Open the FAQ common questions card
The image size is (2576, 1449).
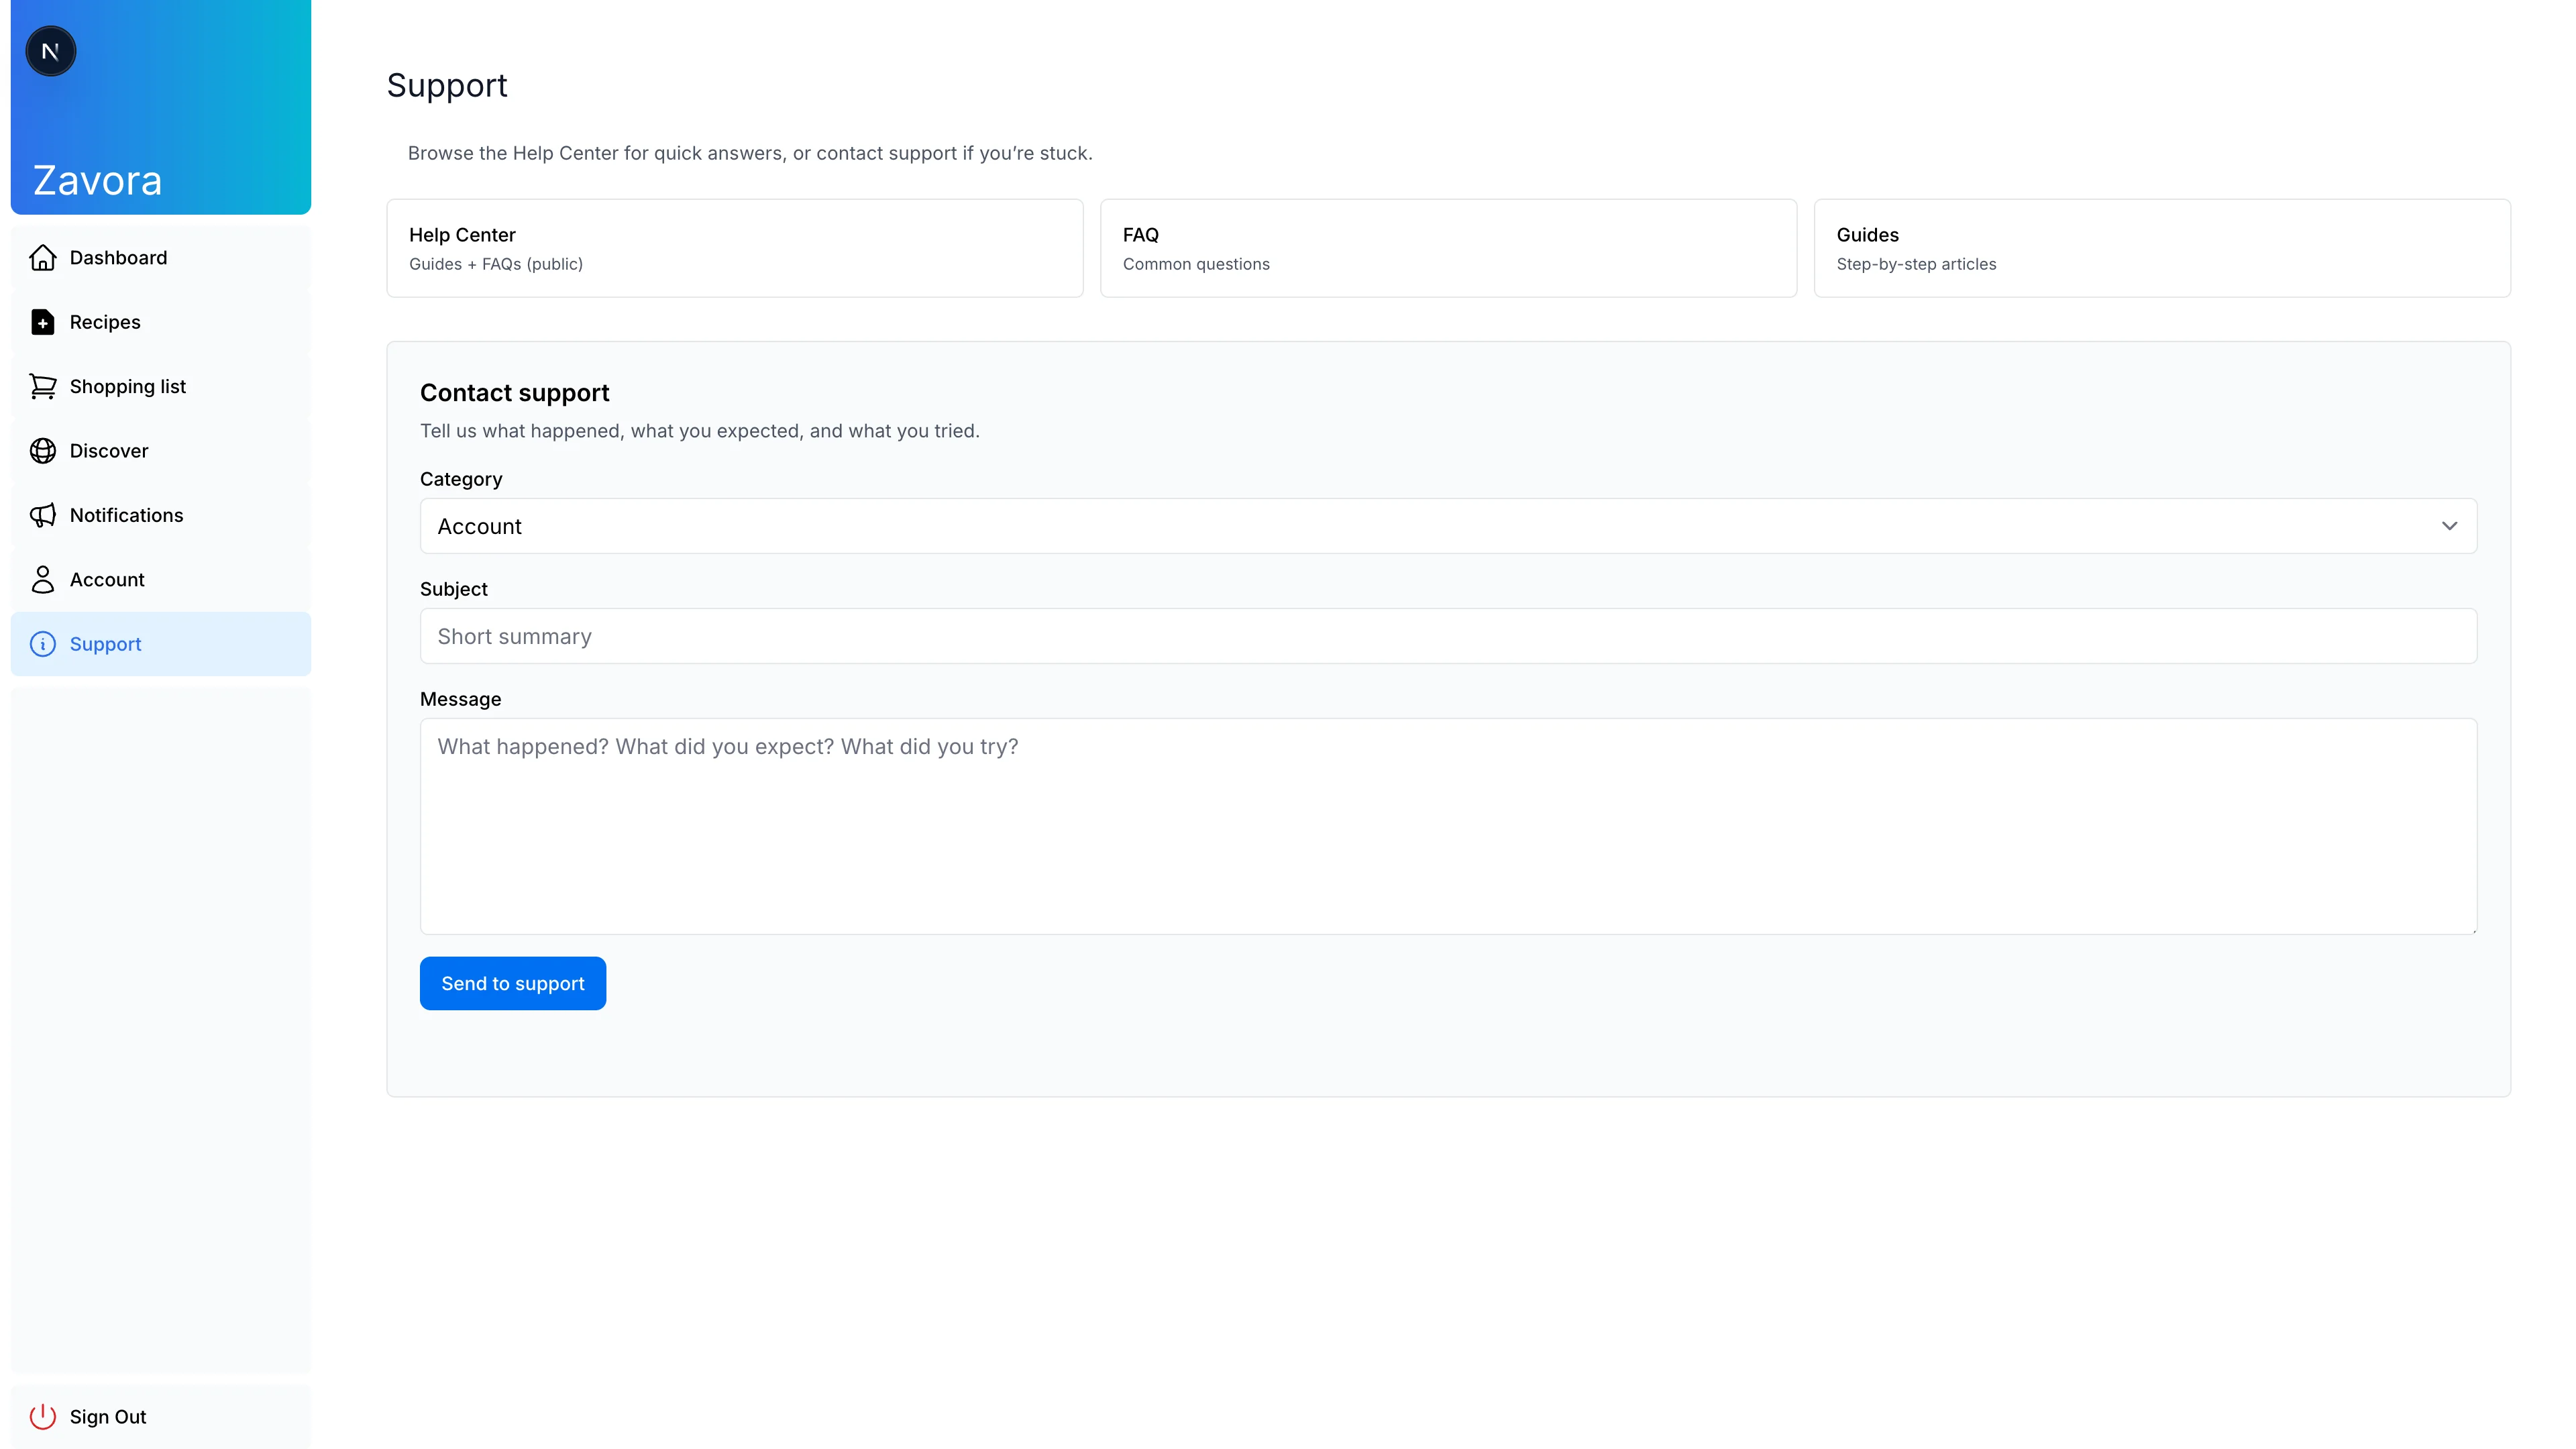(x=1447, y=248)
